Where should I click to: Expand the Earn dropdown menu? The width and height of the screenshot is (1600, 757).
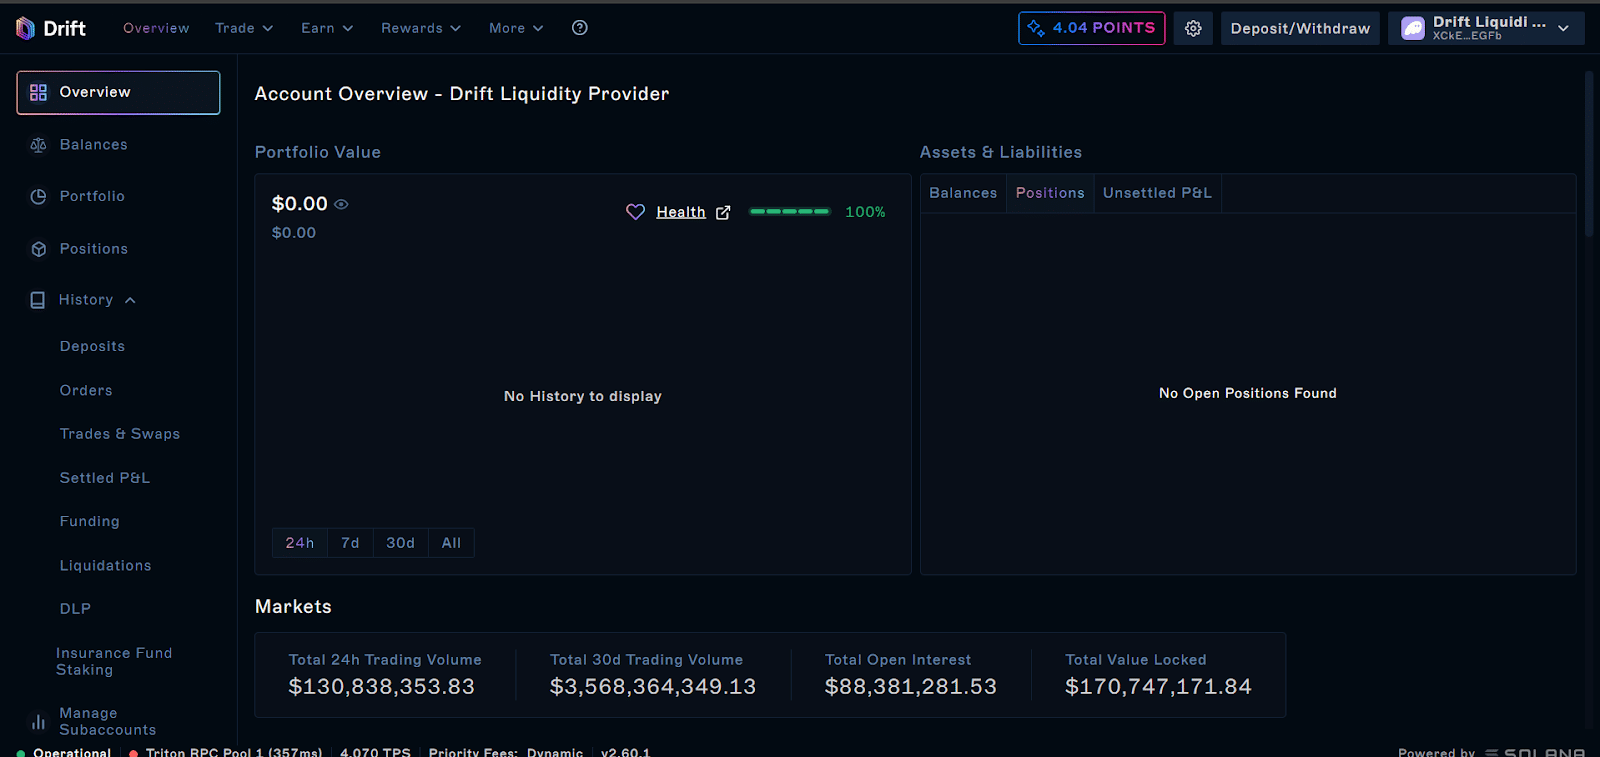pyautogui.click(x=327, y=28)
